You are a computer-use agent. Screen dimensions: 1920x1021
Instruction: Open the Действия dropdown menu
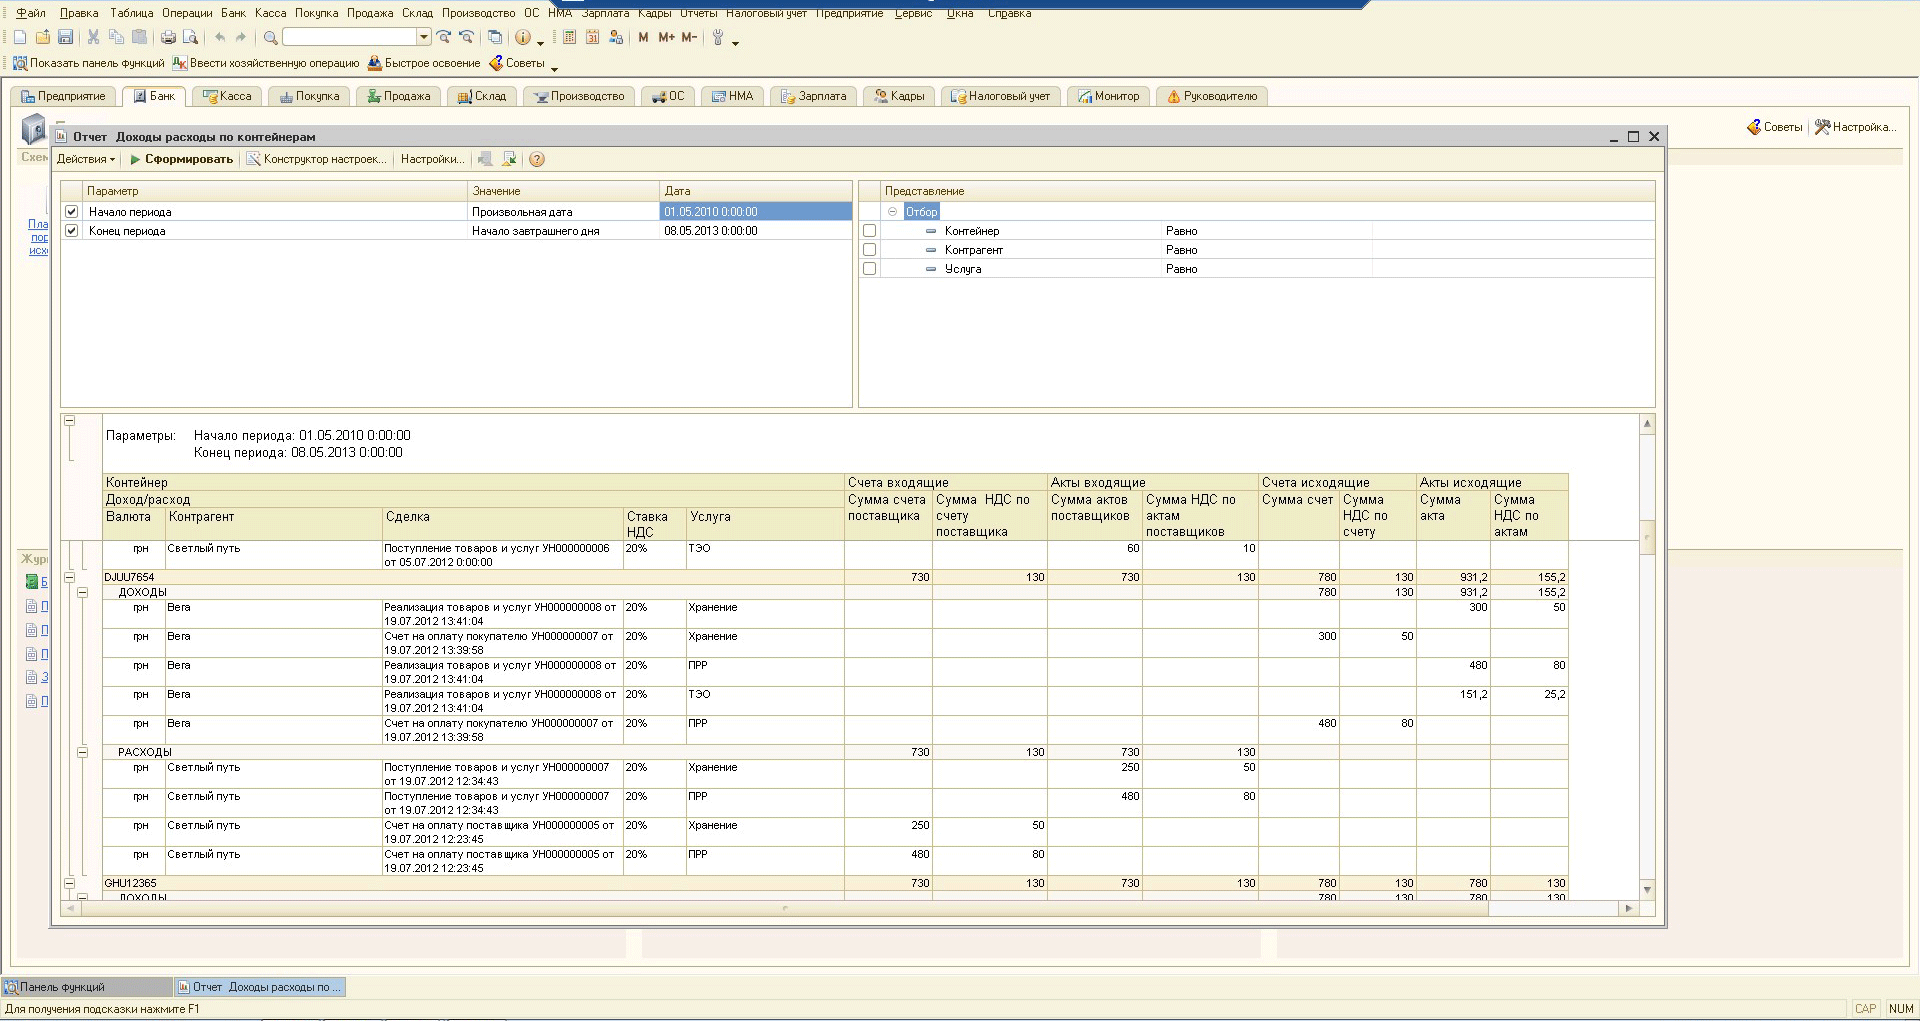click(x=86, y=159)
